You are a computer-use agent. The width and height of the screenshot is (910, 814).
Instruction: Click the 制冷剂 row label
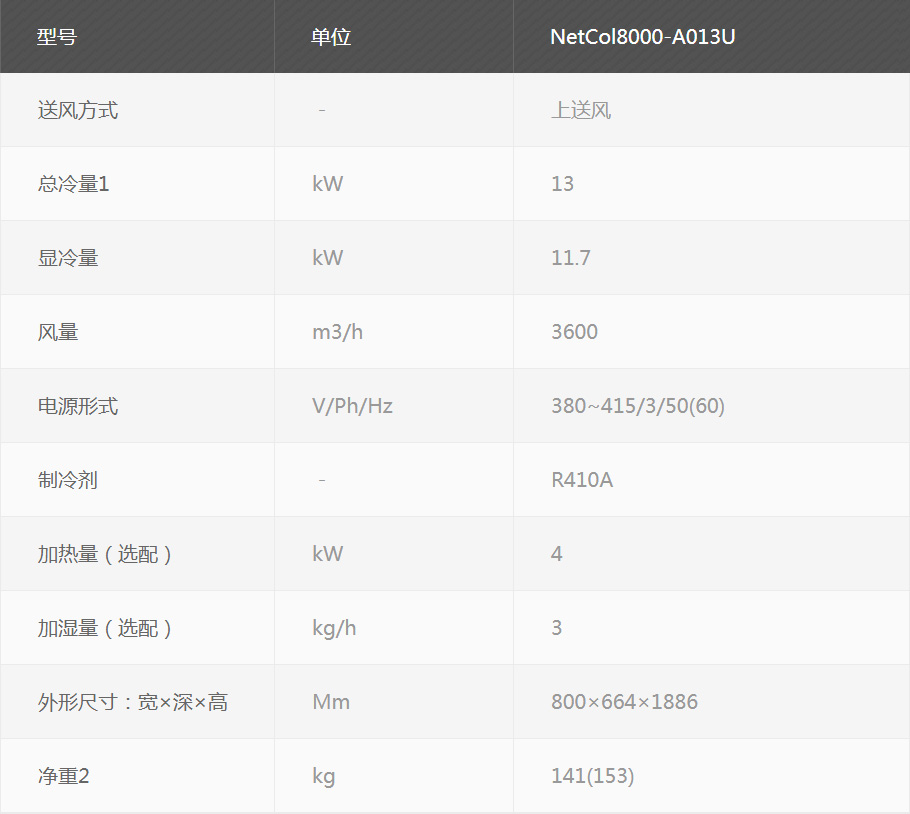67,480
